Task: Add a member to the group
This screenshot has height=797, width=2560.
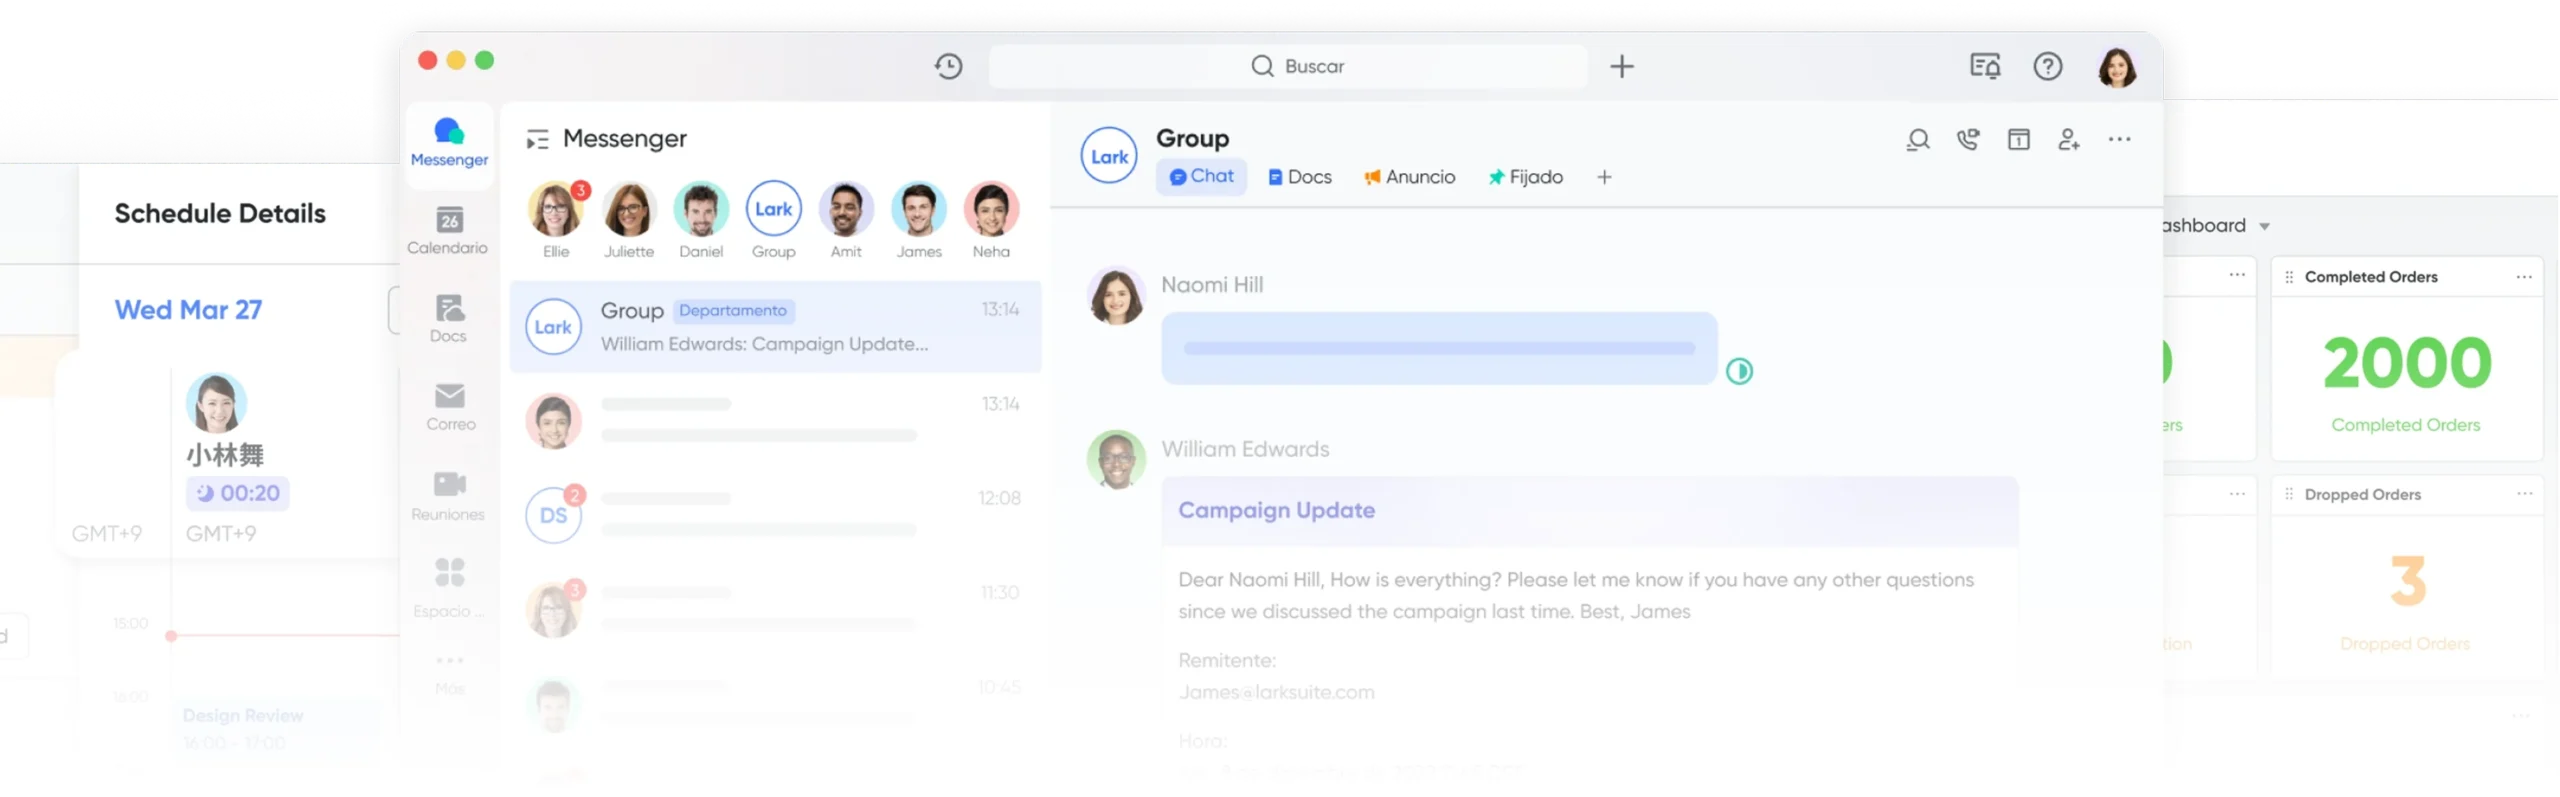Action: click(2069, 140)
